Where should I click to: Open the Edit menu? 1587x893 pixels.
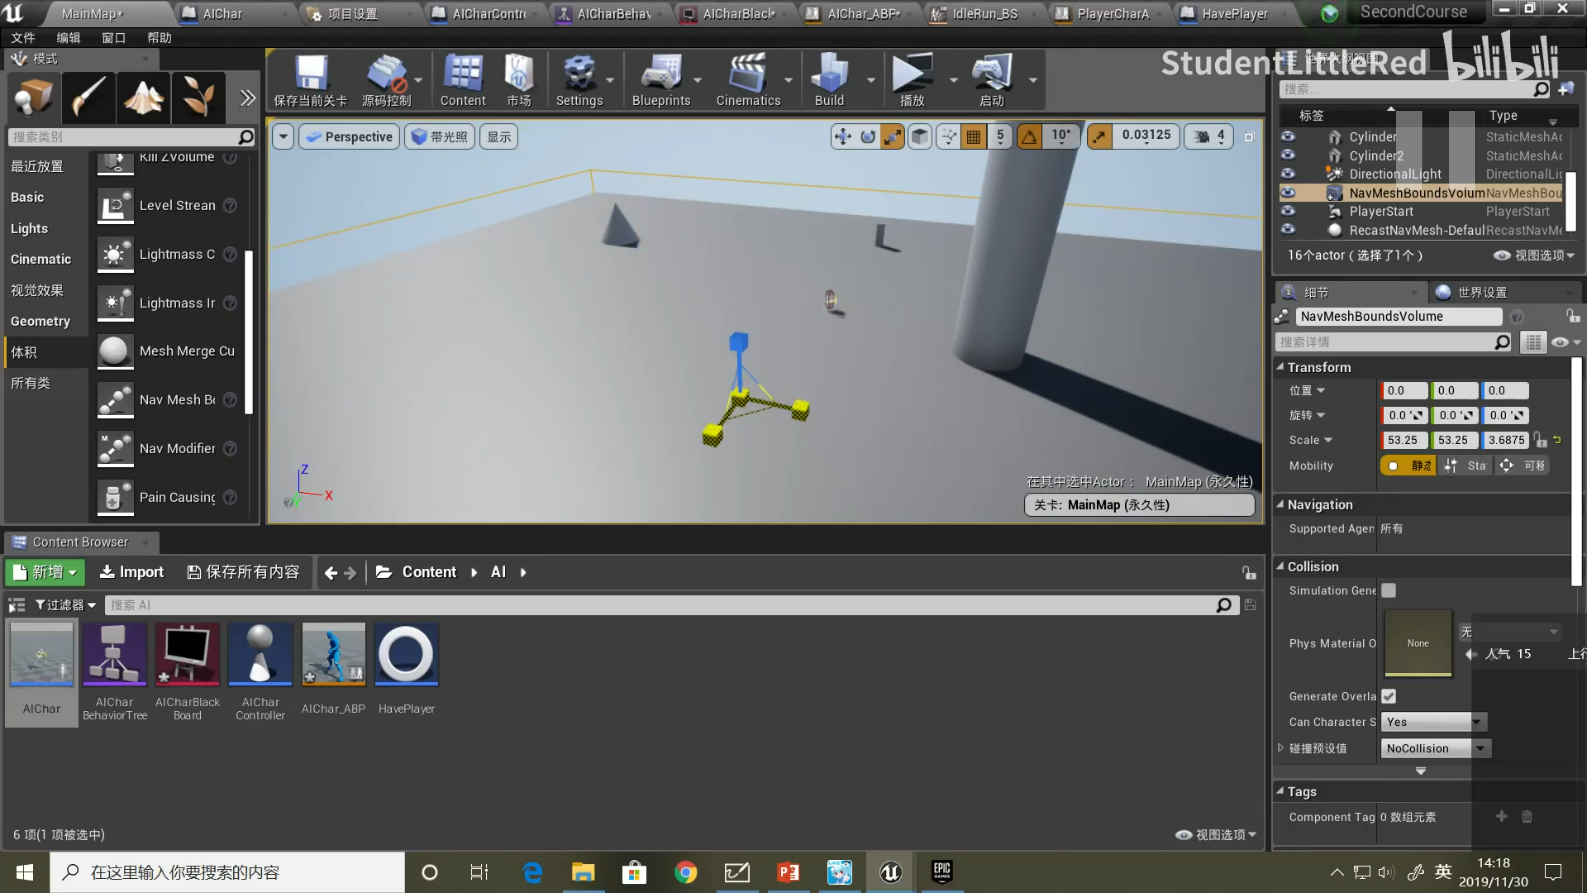68,38
